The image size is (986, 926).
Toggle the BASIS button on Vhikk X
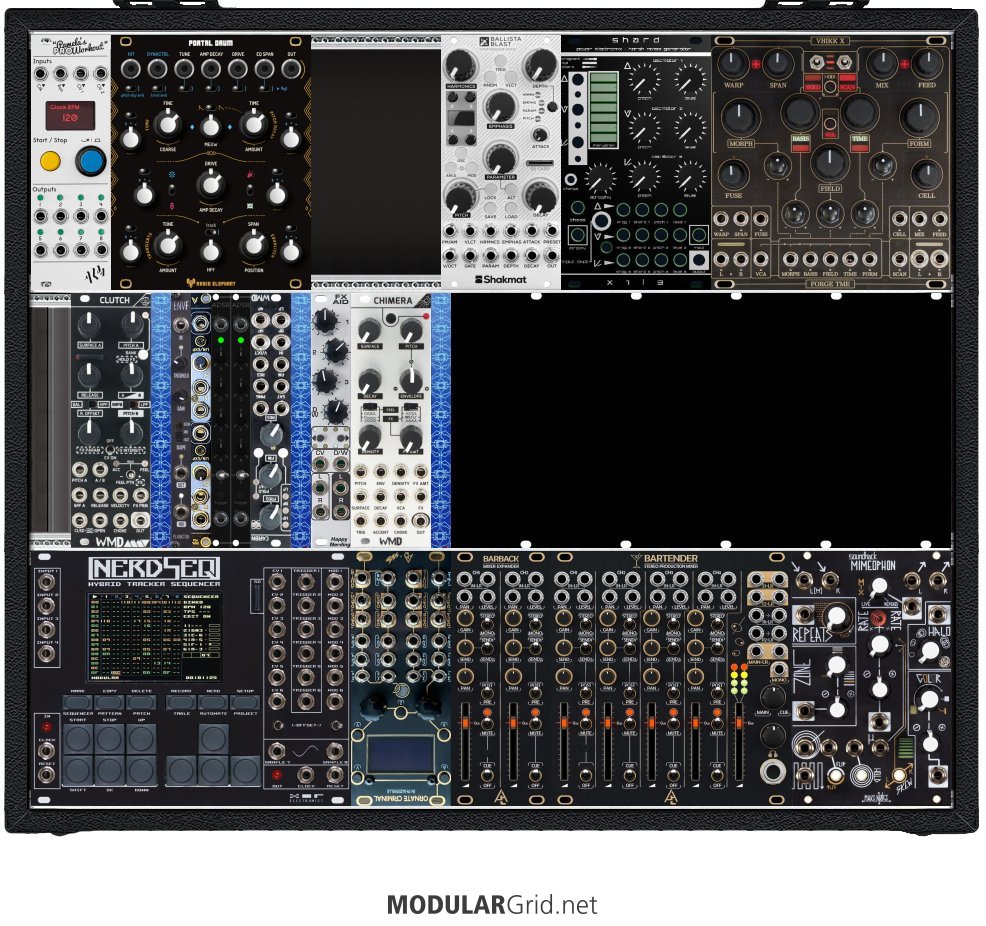(x=800, y=143)
